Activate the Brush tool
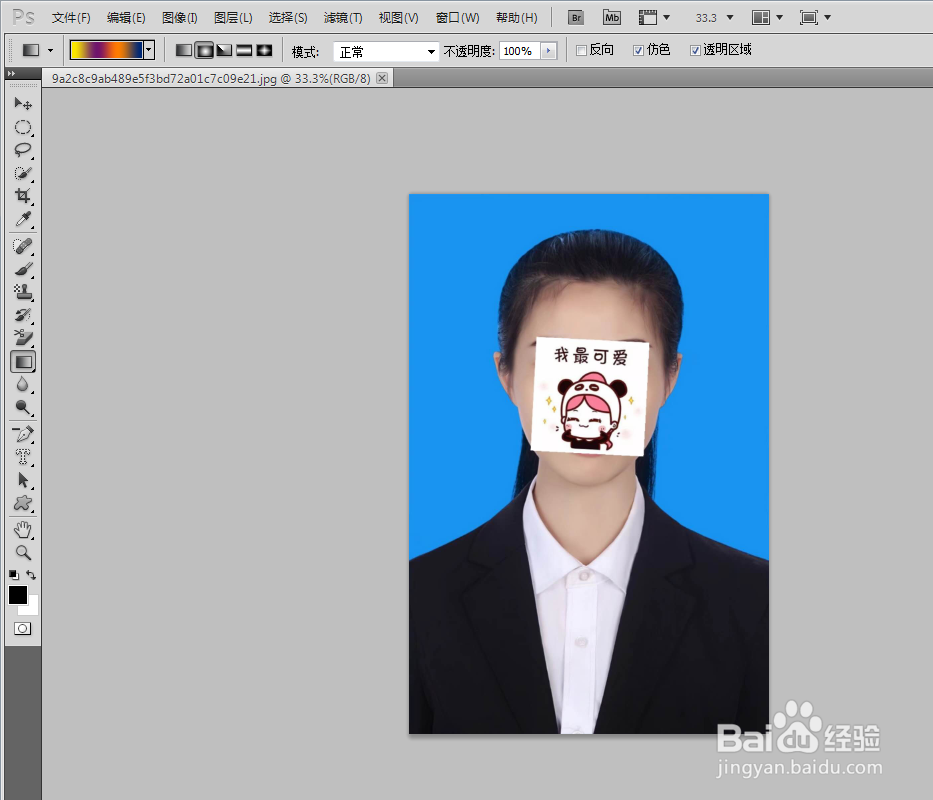 (23, 270)
